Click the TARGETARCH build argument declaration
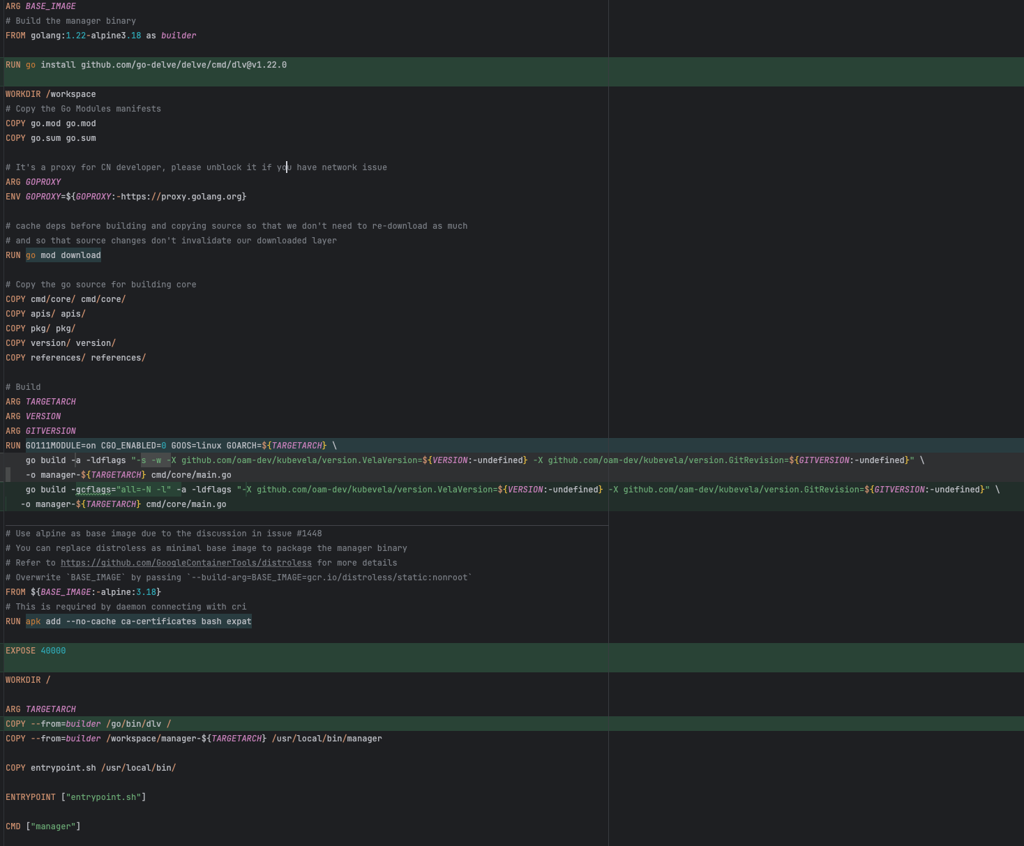Viewport: 1024px width, 846px height. 40,401
